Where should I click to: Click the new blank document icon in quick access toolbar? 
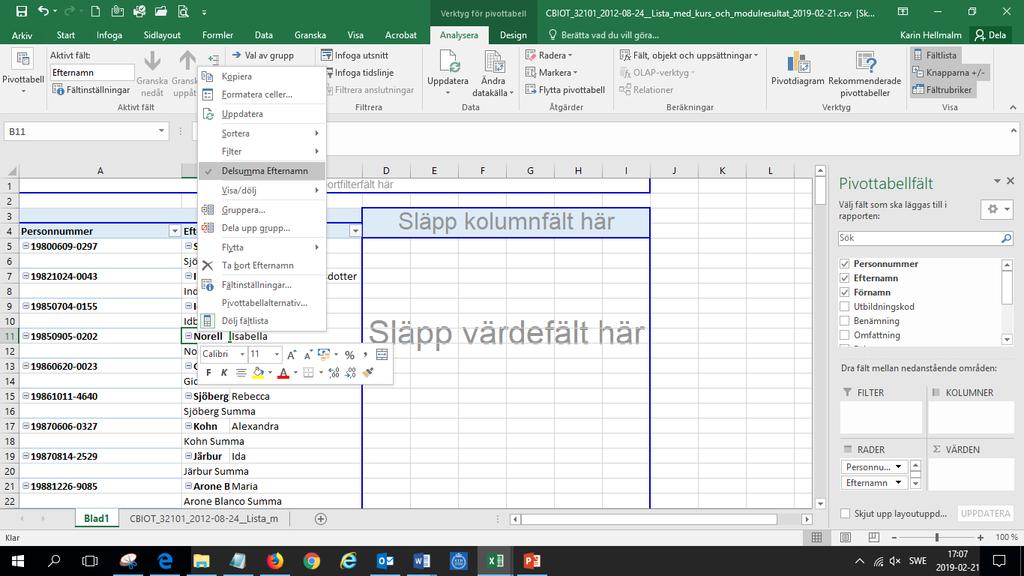[x=95, y=11]
